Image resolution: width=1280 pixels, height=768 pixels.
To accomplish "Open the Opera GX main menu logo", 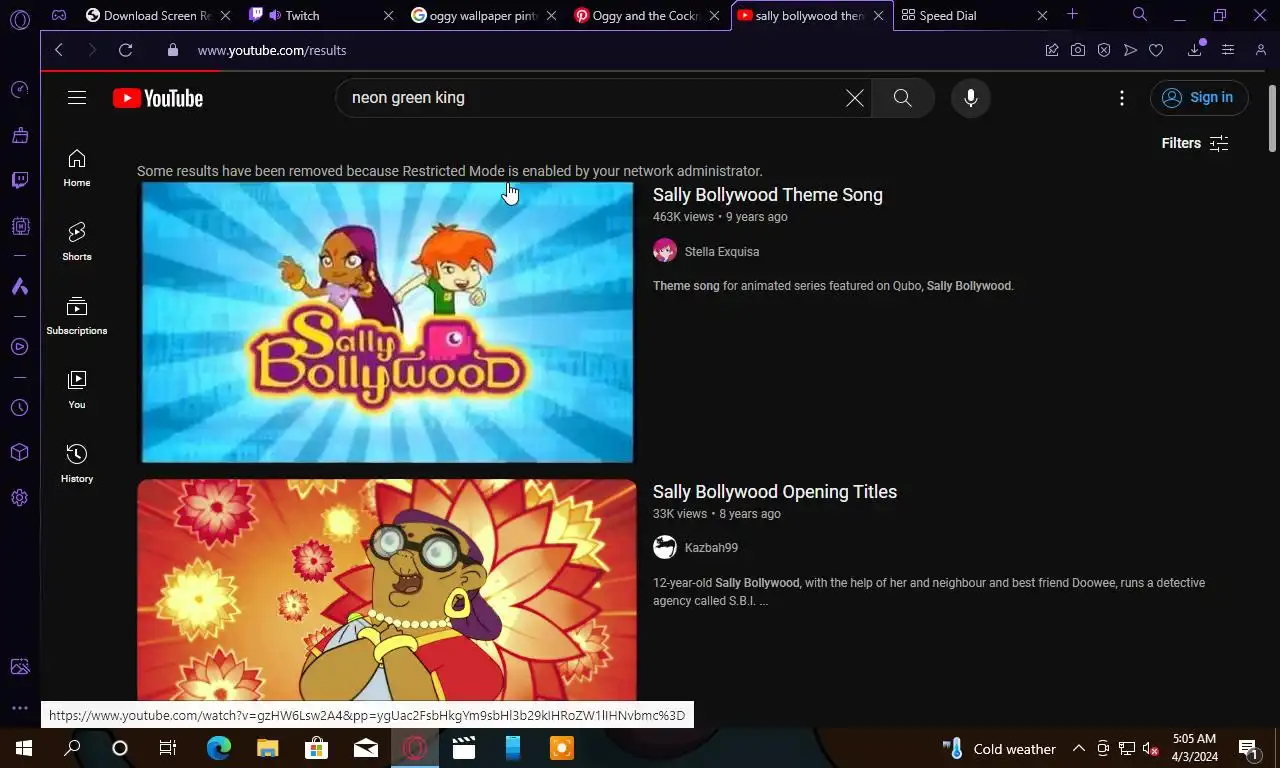I will 19,18.
